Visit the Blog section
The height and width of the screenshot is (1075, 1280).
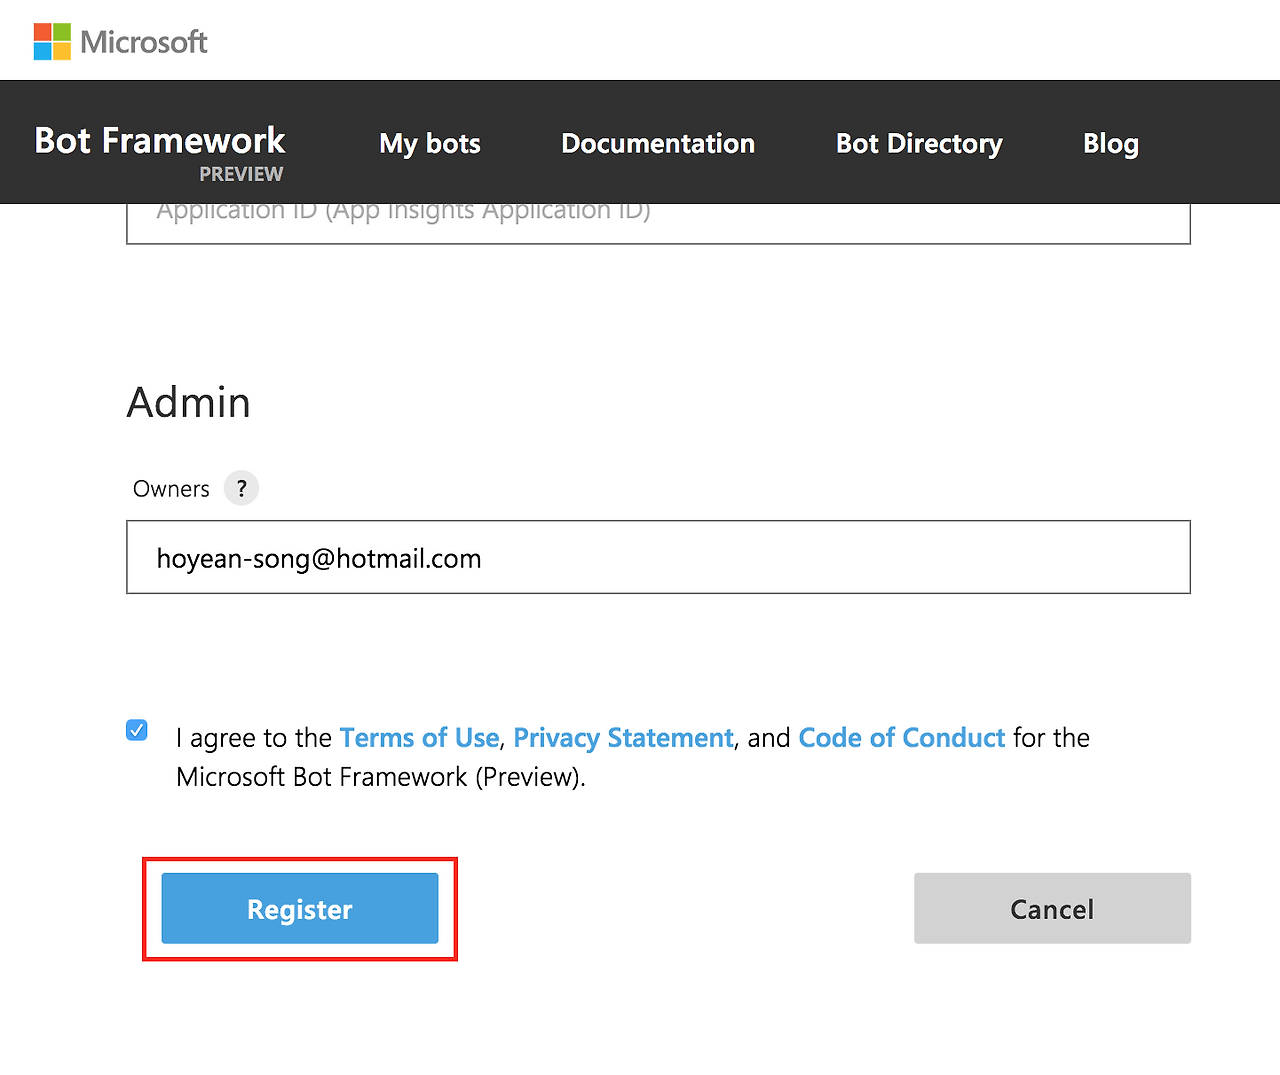pos(1111,143)
